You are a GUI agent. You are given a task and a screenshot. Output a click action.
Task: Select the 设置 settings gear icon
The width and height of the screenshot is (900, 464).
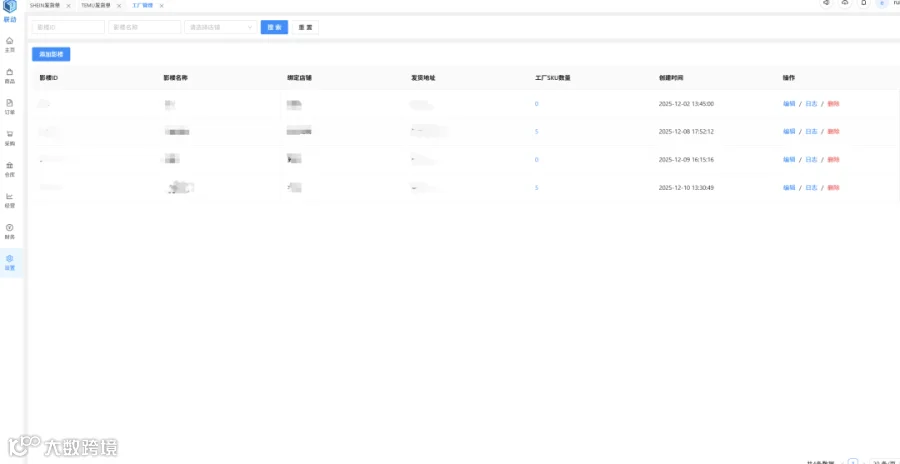(10, 262)
